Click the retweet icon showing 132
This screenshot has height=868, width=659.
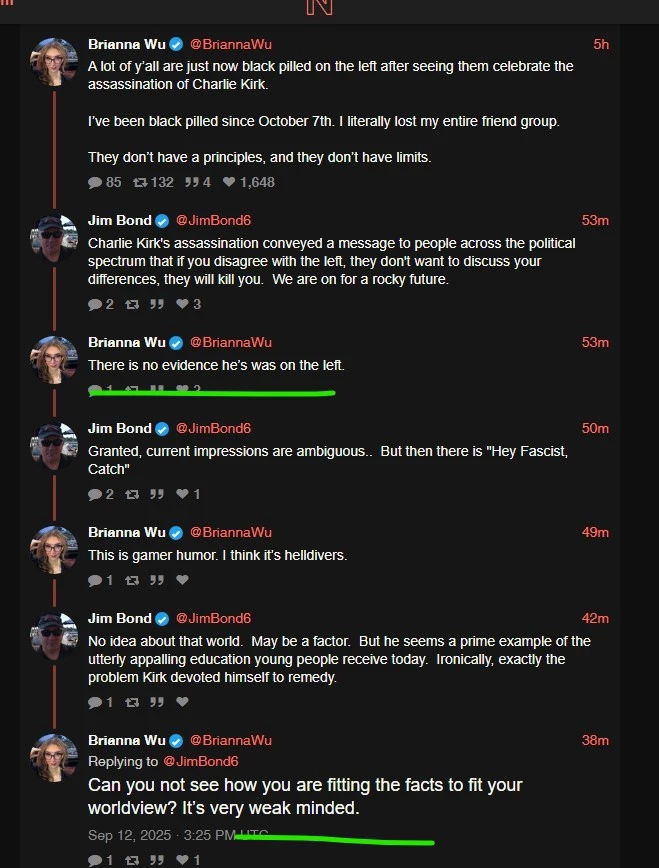[x=141, y=182]
